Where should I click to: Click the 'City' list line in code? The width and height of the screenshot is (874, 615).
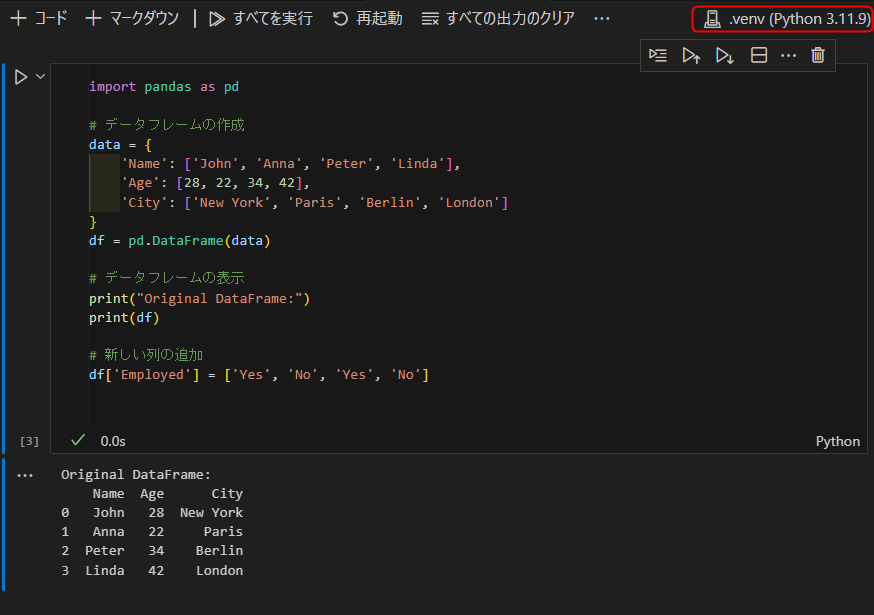tap(314, 202)
